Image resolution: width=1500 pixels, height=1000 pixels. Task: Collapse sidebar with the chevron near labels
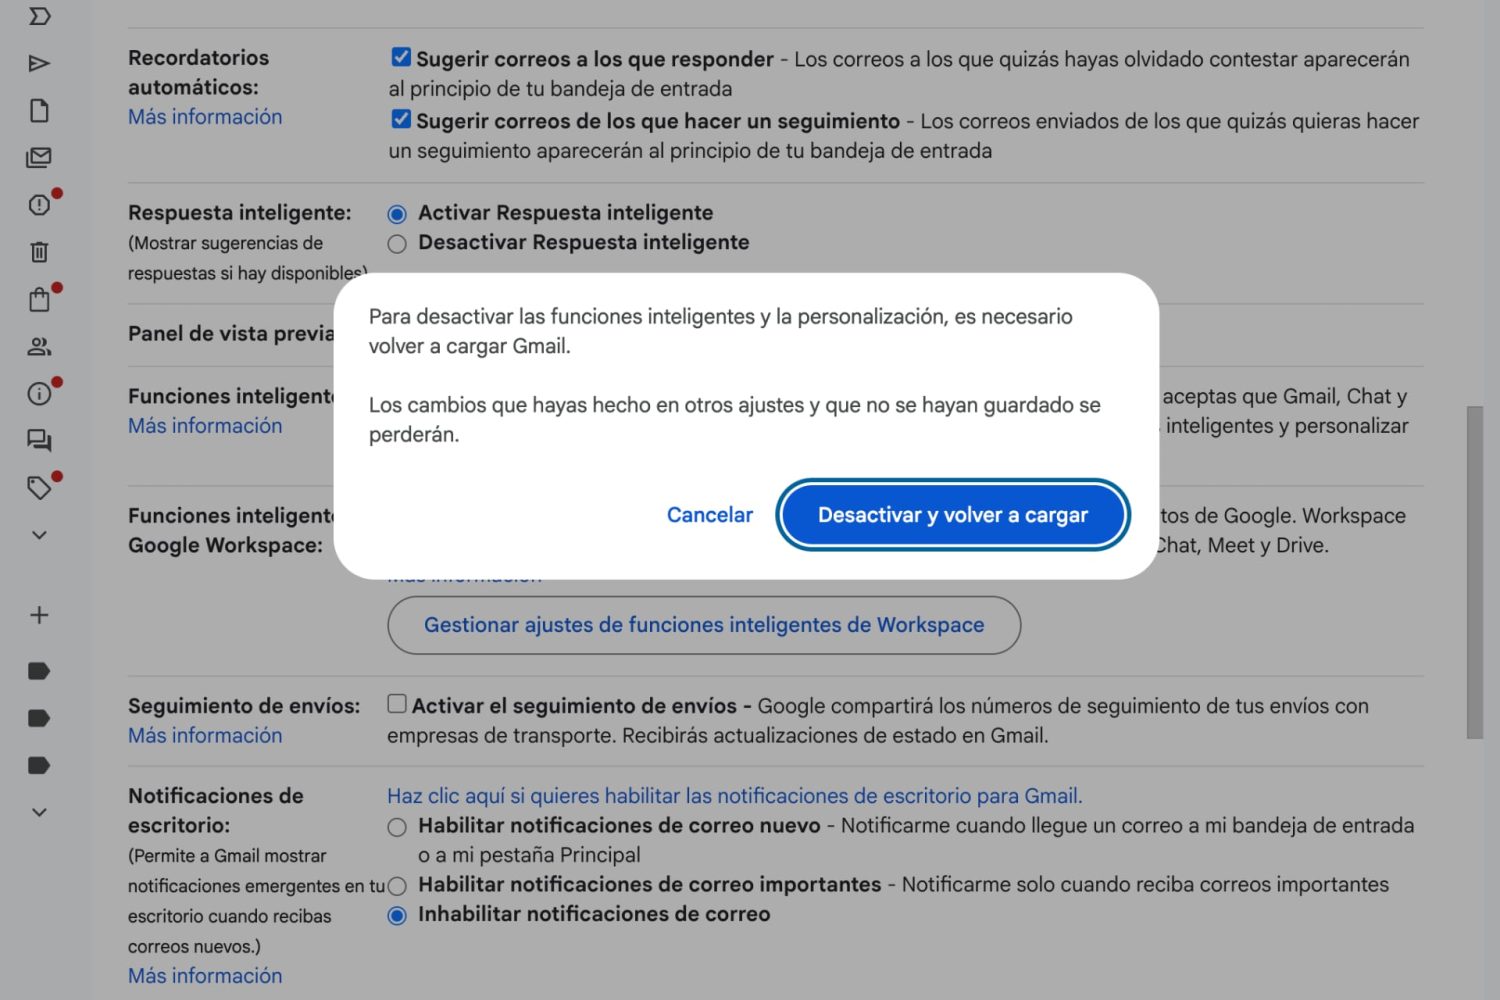pyautogui.click(x=39, y=535)
